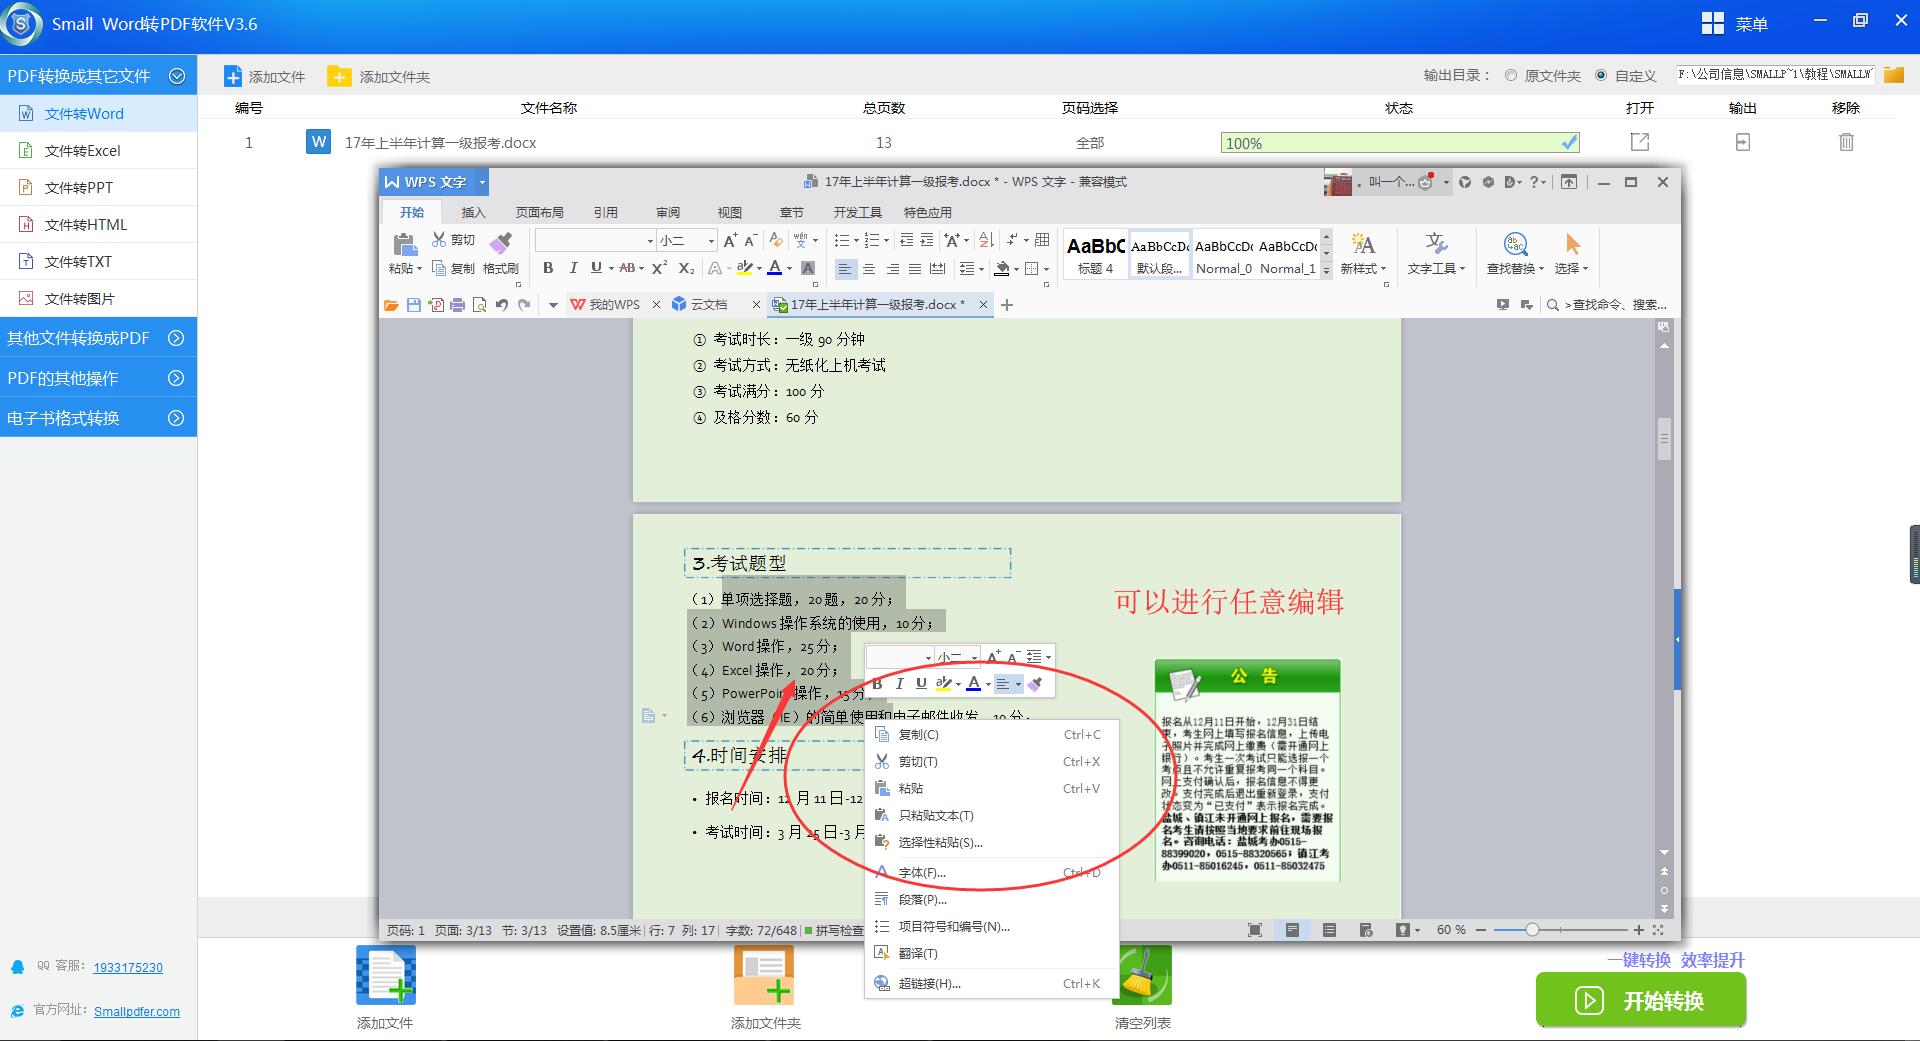Click the open-folder icon in WPS quick access bar
Viewport: 1920px width, 1041px height.
pos(391,305)
